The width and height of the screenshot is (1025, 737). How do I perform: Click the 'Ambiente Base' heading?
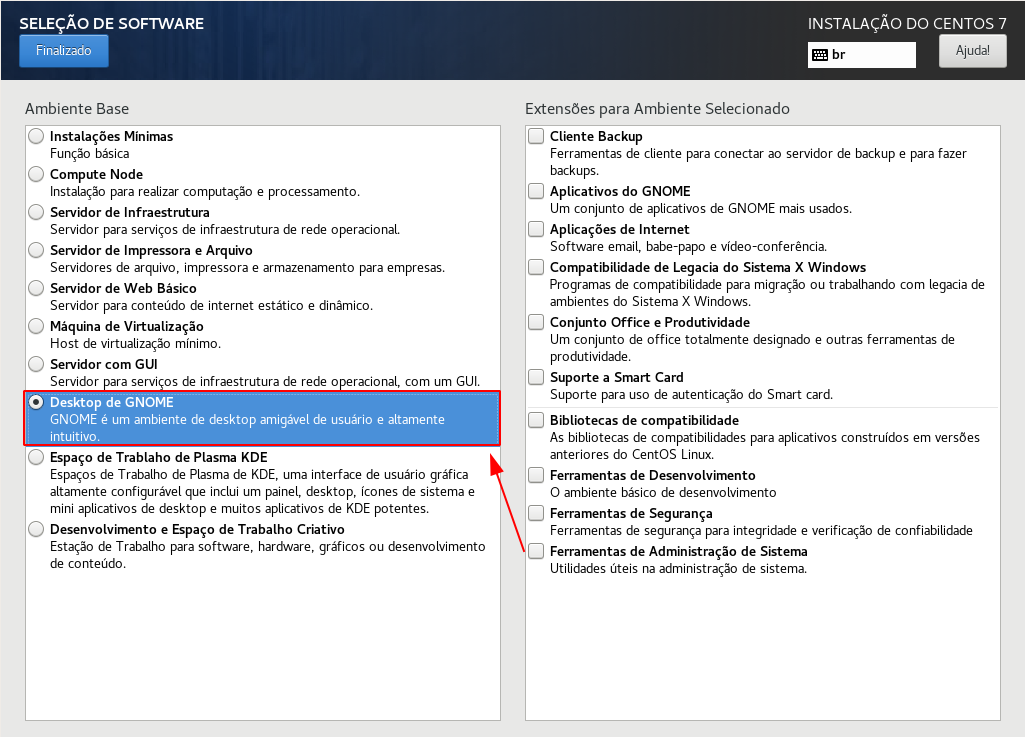77,109
